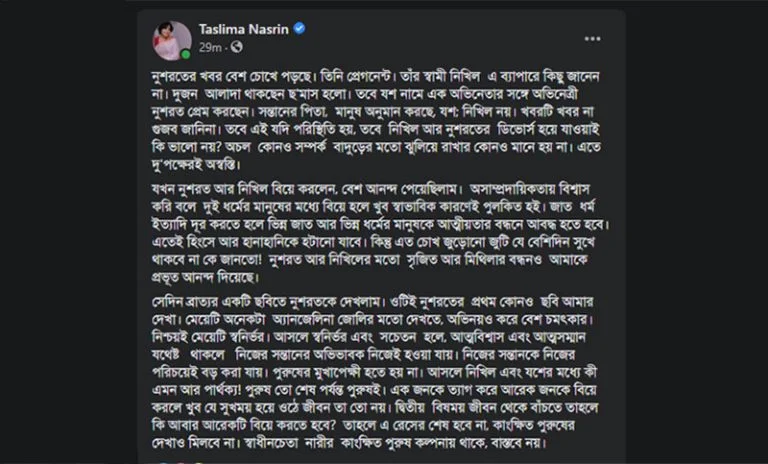This screenshot has width=768, height=464.
Task: Click the first paragraph starting with নুশরতের খবর
Action: click(x=376, y=121)
